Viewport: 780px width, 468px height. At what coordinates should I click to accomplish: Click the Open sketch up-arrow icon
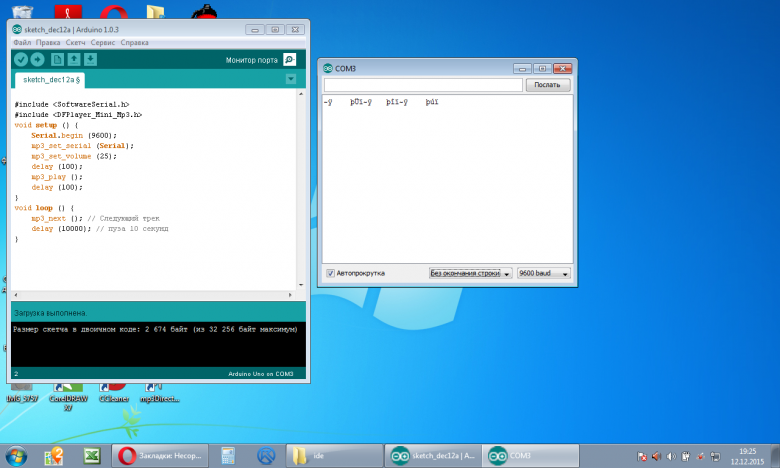[x=74, y=60]
